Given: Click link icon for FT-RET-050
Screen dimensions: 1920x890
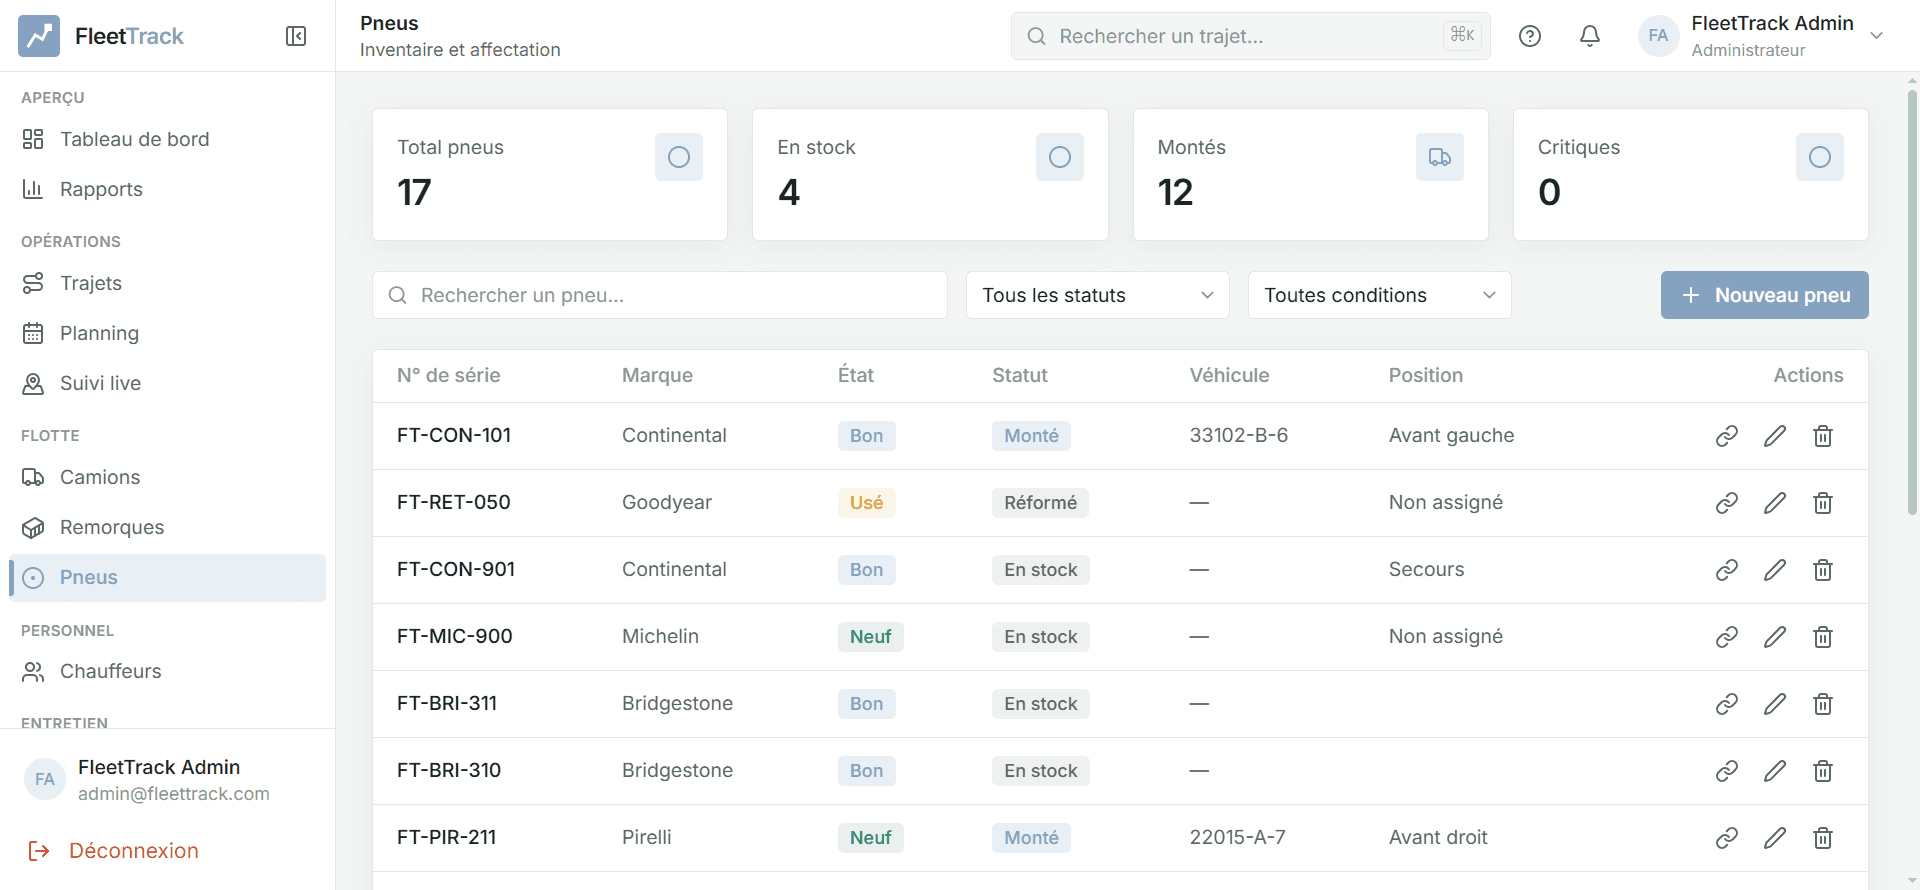Looking at the screenshot, I should tap(1727, 503).
